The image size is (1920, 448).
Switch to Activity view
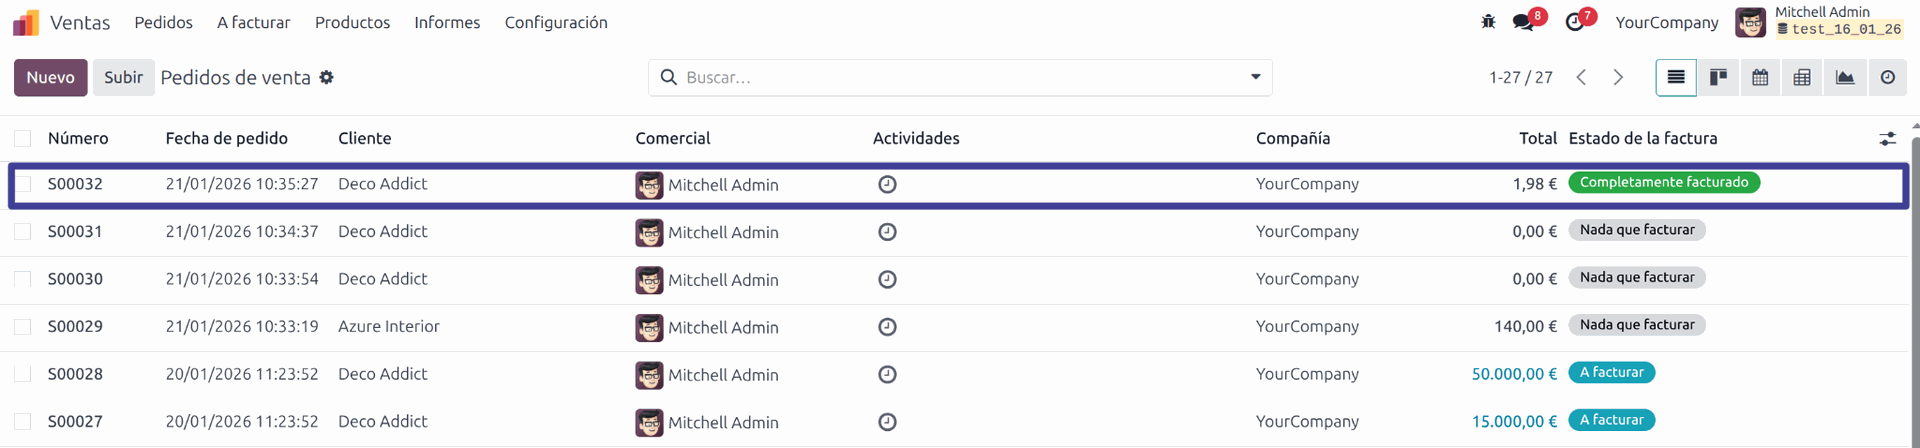pos(1887,78)
